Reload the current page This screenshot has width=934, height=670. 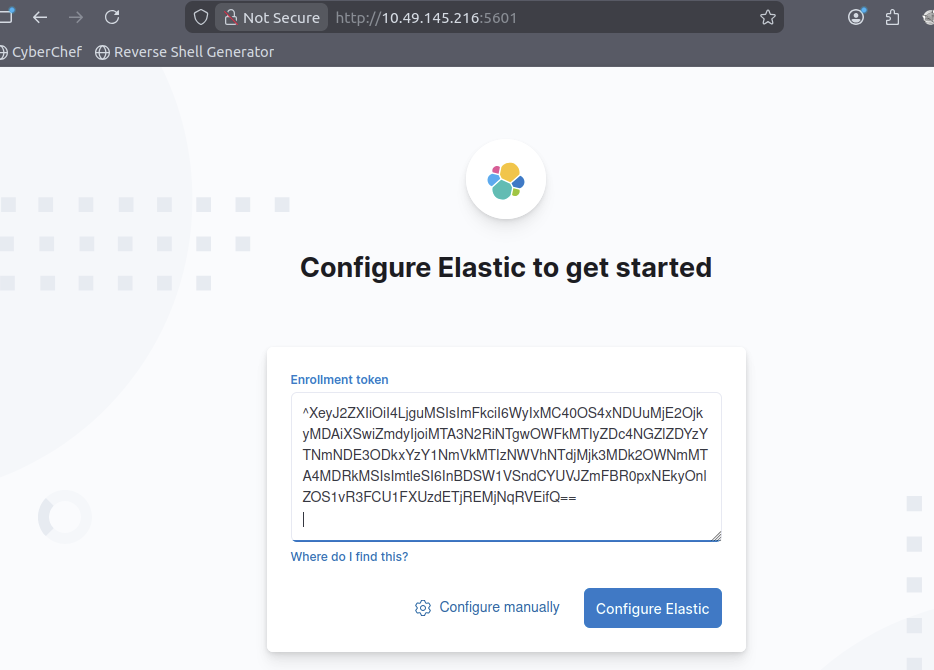(x=112, y=17)
